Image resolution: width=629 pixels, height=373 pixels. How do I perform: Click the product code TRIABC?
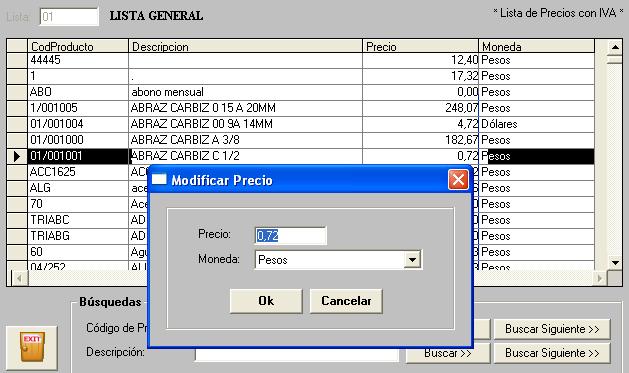pyautogui.click(x=78, y=220)
